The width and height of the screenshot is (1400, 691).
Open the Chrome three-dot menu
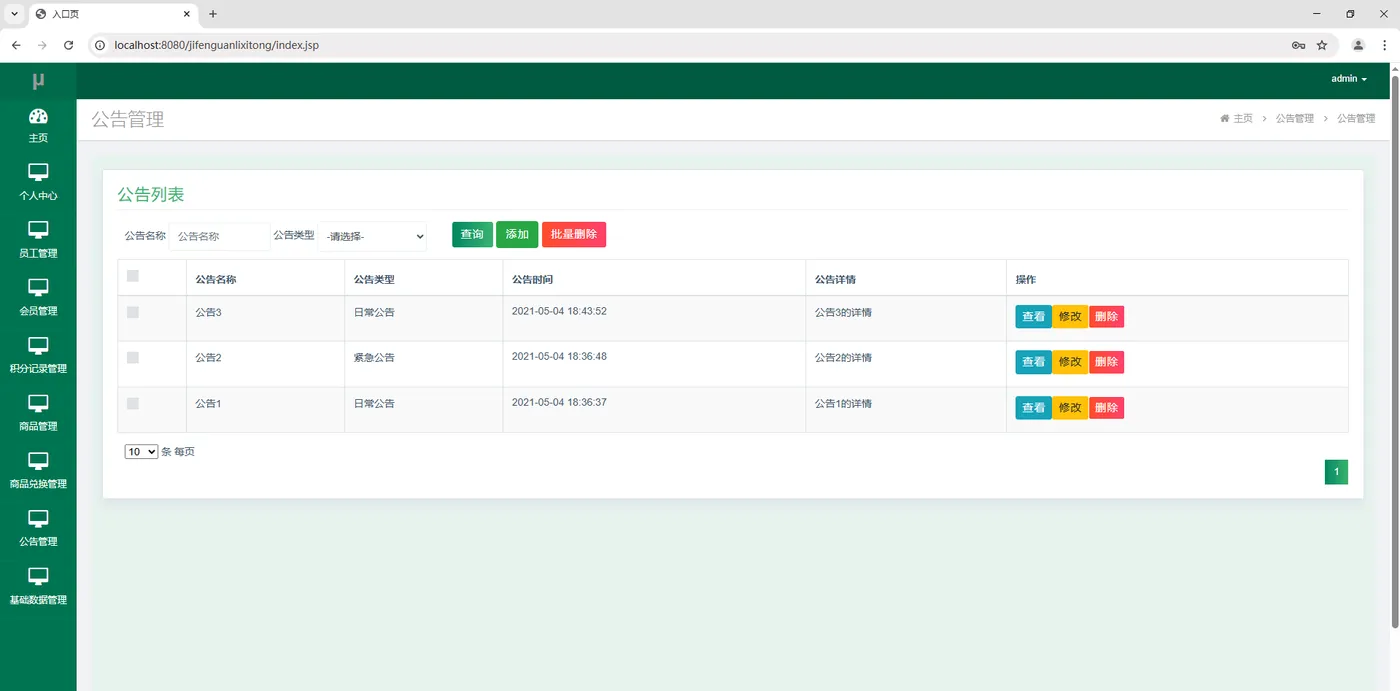(1384, 45)
